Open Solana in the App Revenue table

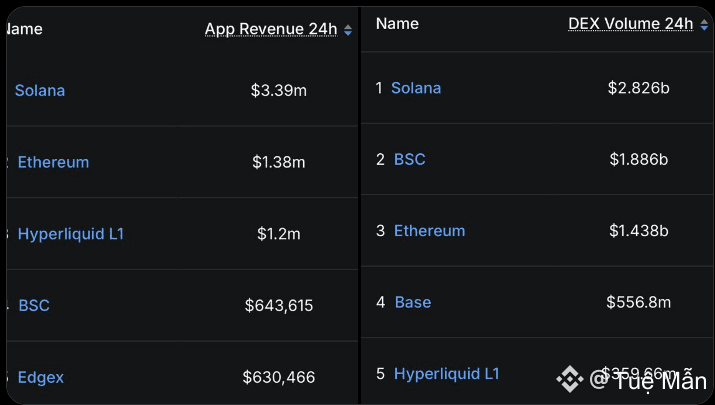click(40, 90)
